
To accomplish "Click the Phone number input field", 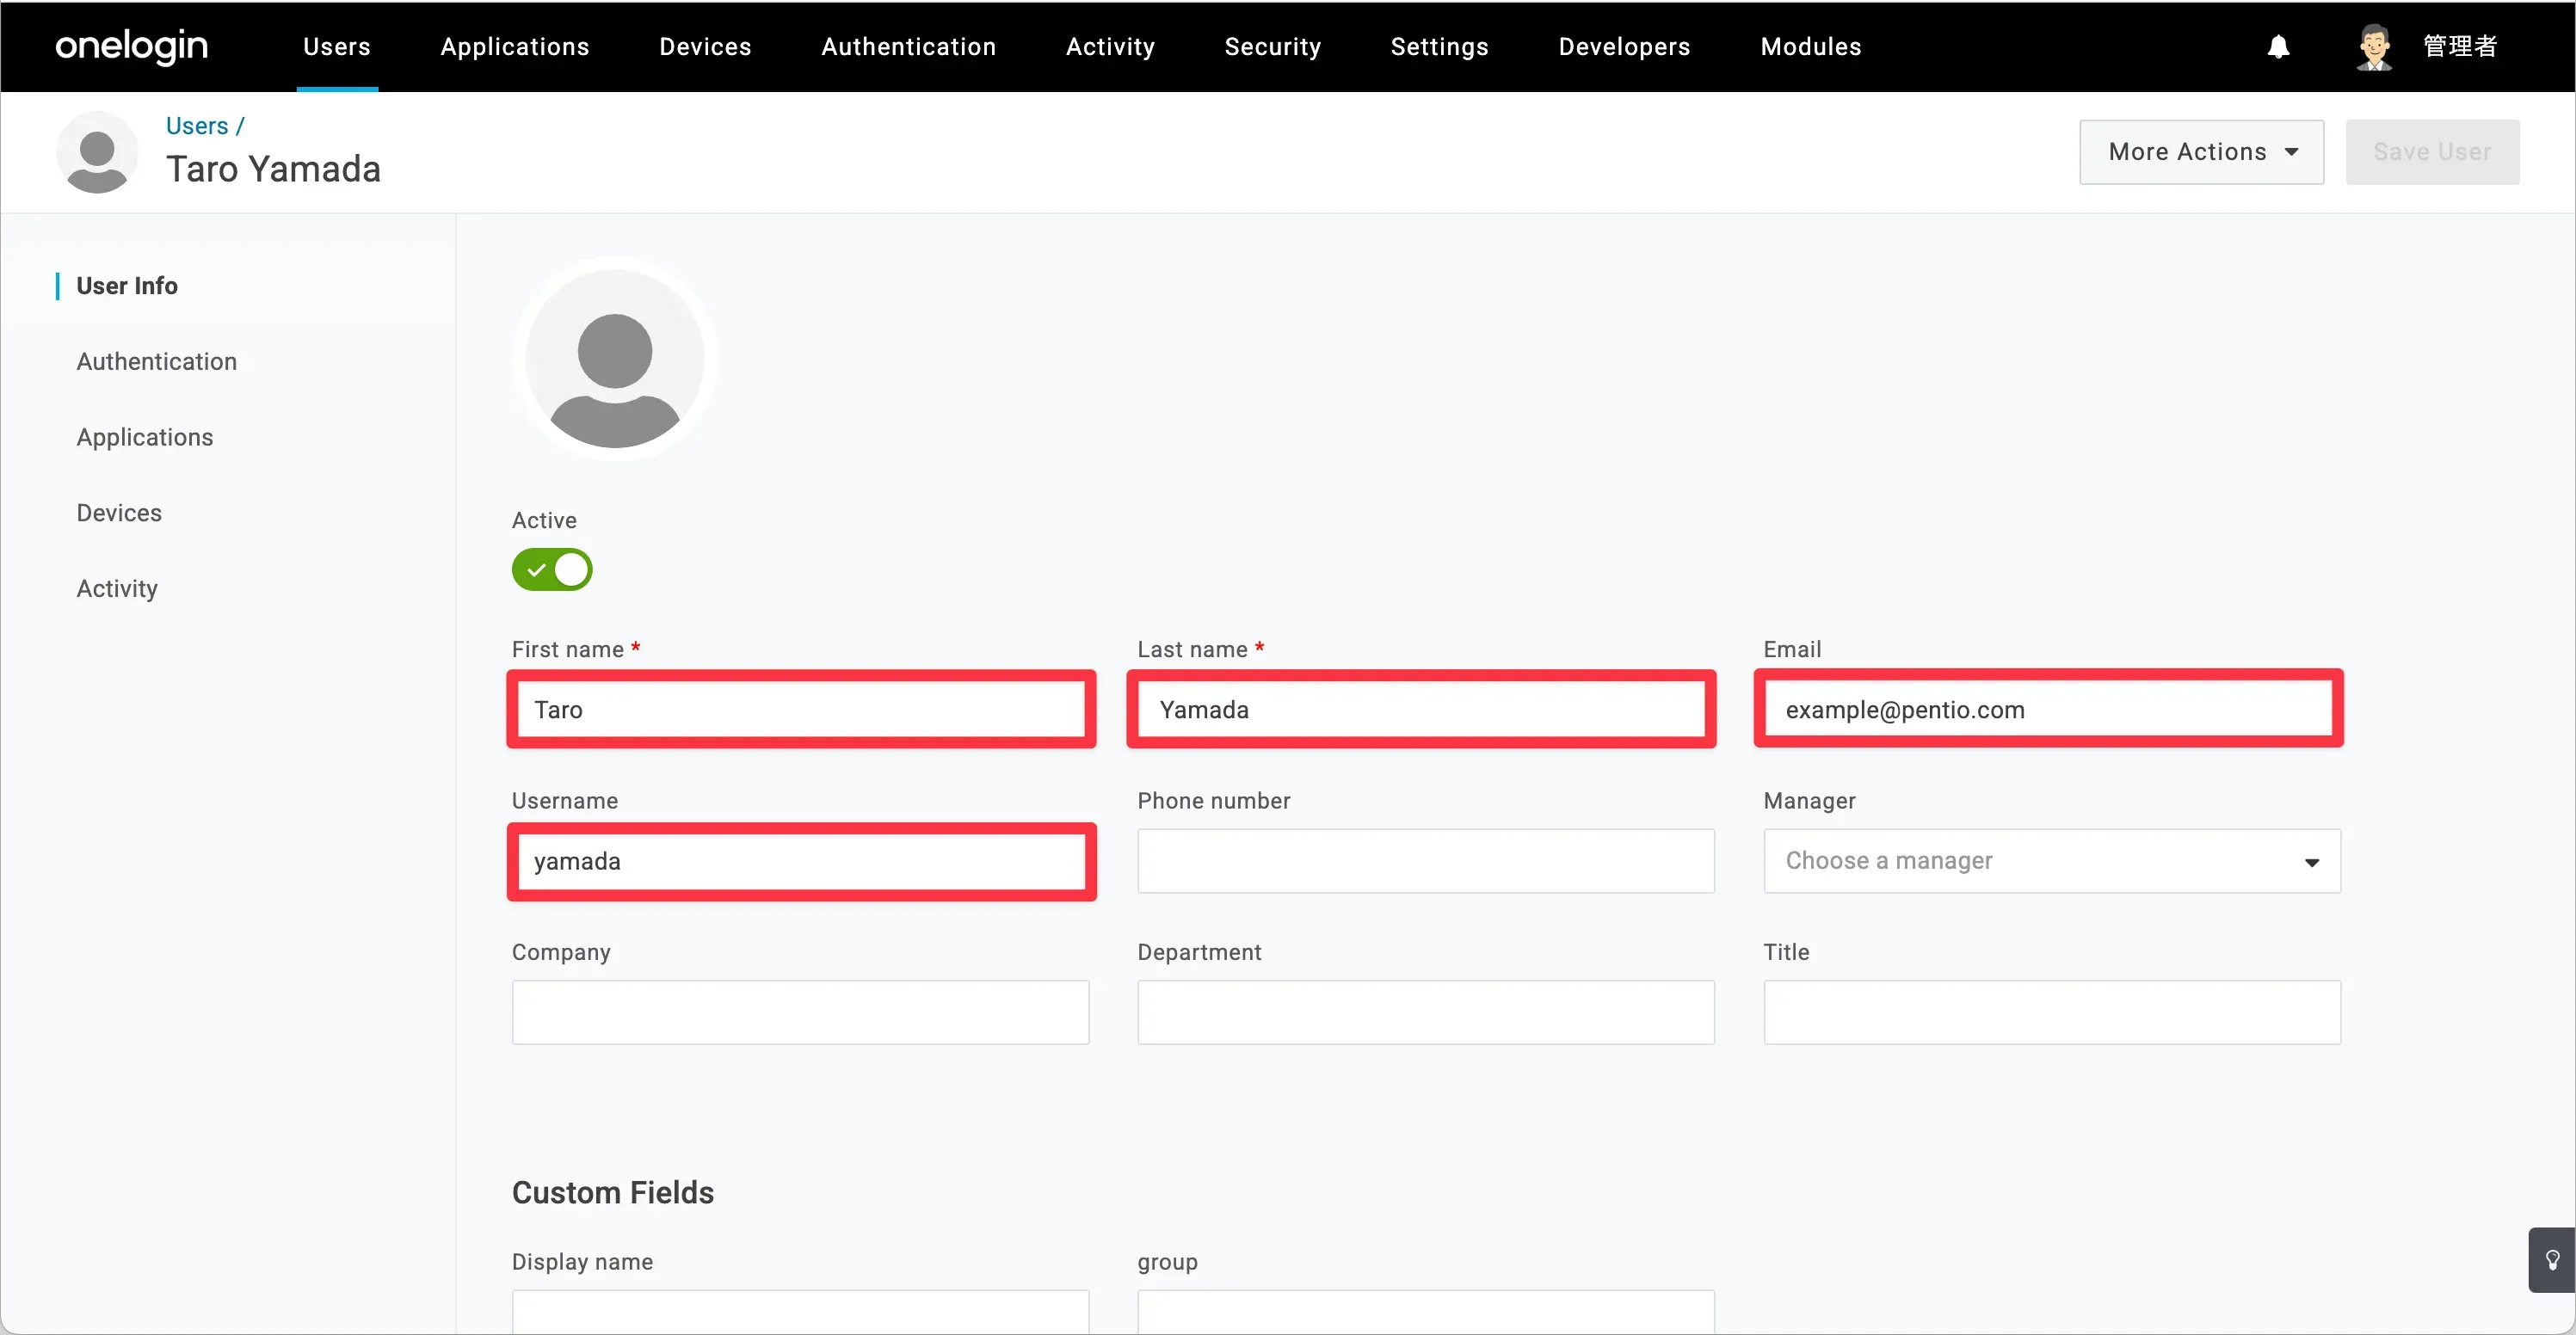I will (x=1425, y=861).
